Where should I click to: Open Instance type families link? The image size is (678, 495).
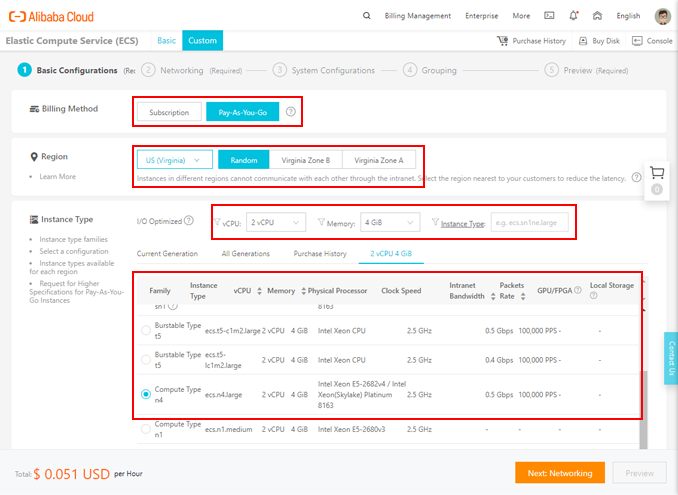pyautogui.click(x=74, y=239)
